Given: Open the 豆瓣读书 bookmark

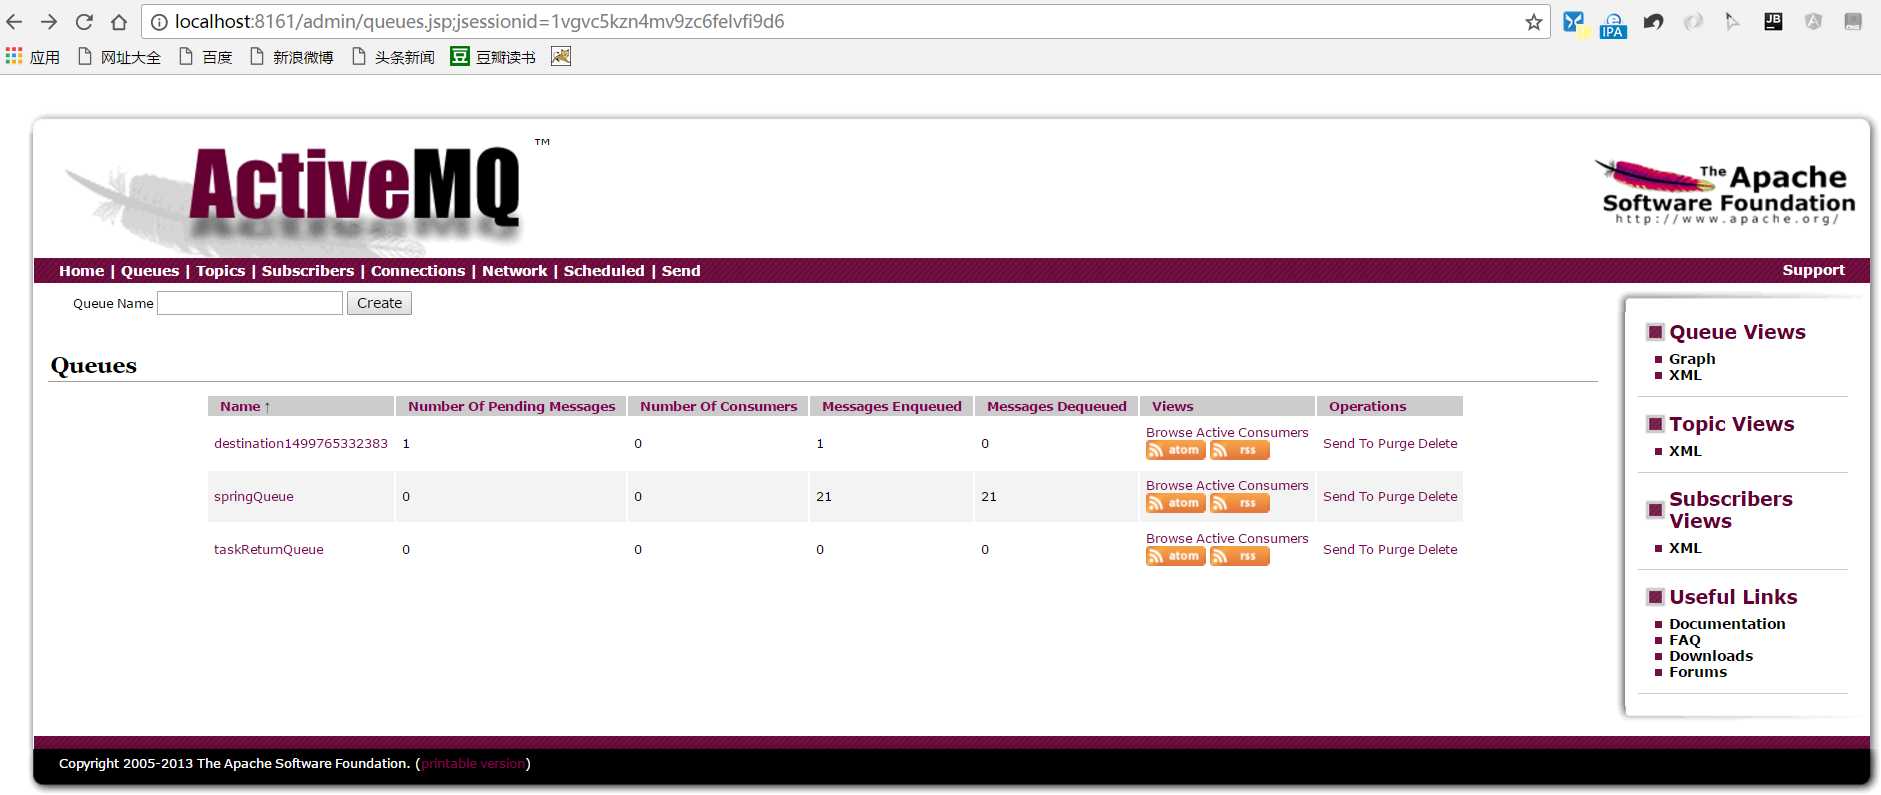Looking at the screenshot, I should pos(493,57).
